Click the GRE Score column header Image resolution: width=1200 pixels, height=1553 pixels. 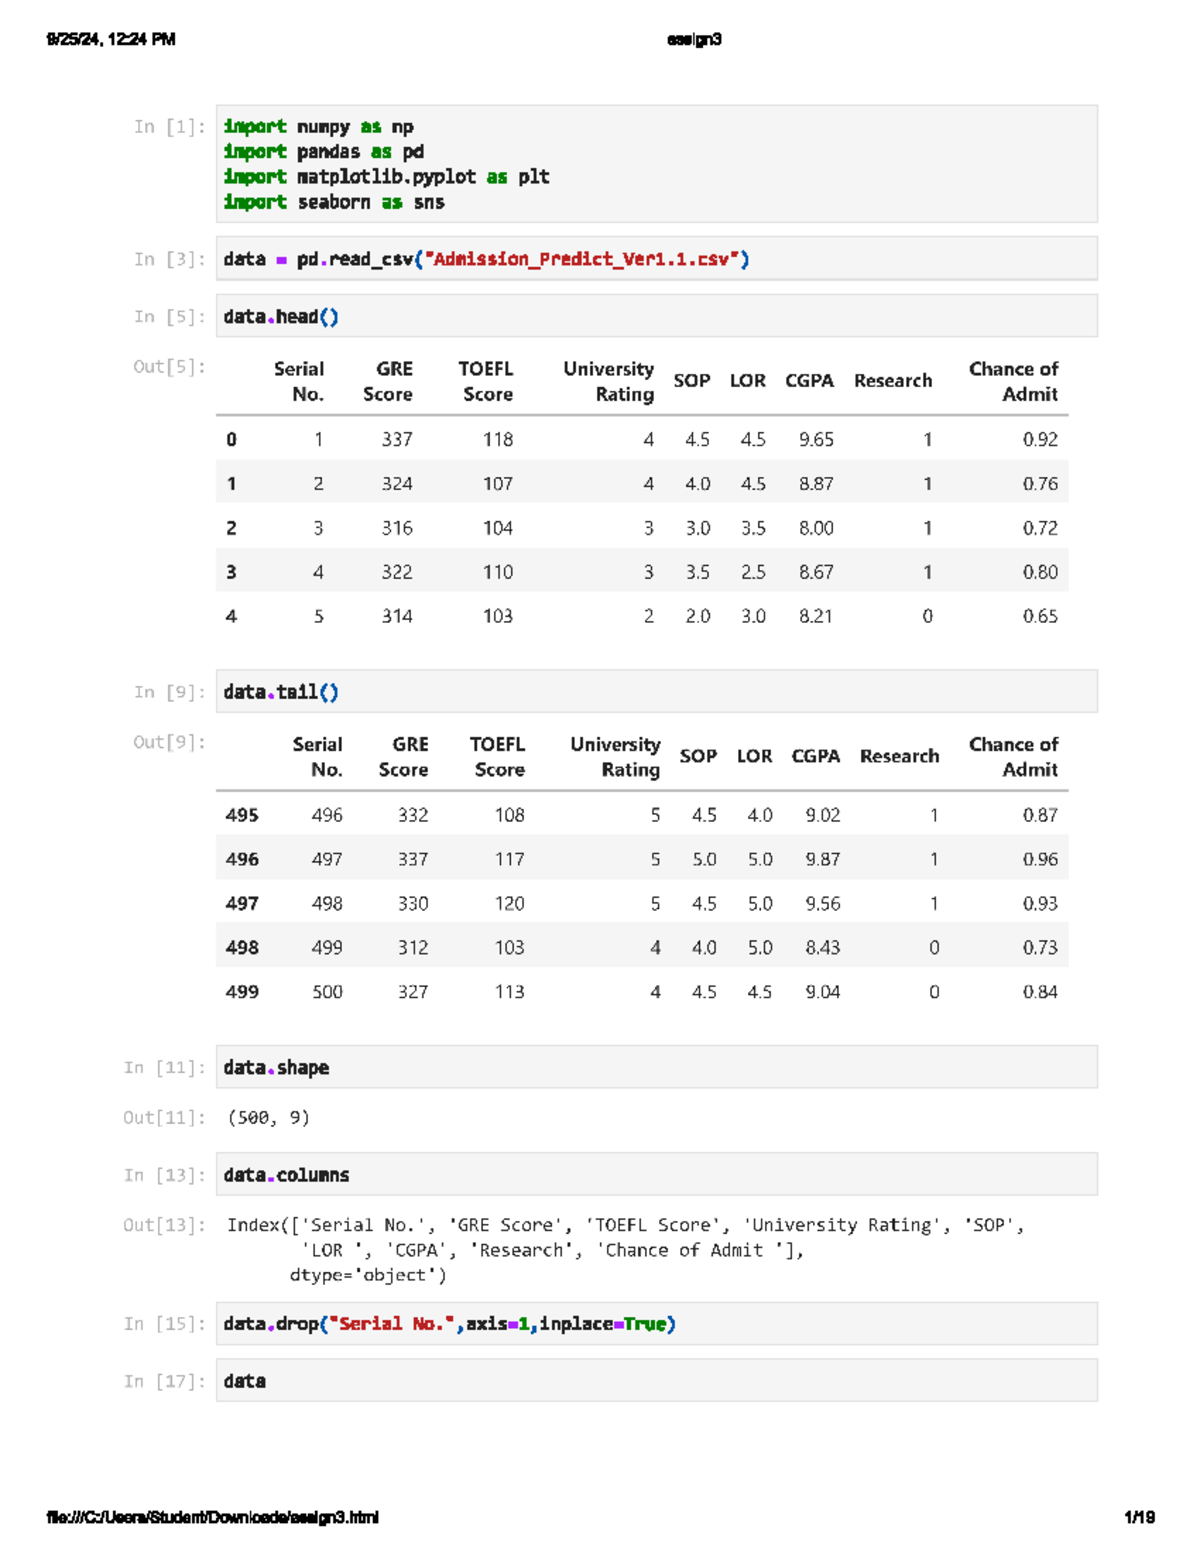tap(389, 381)
